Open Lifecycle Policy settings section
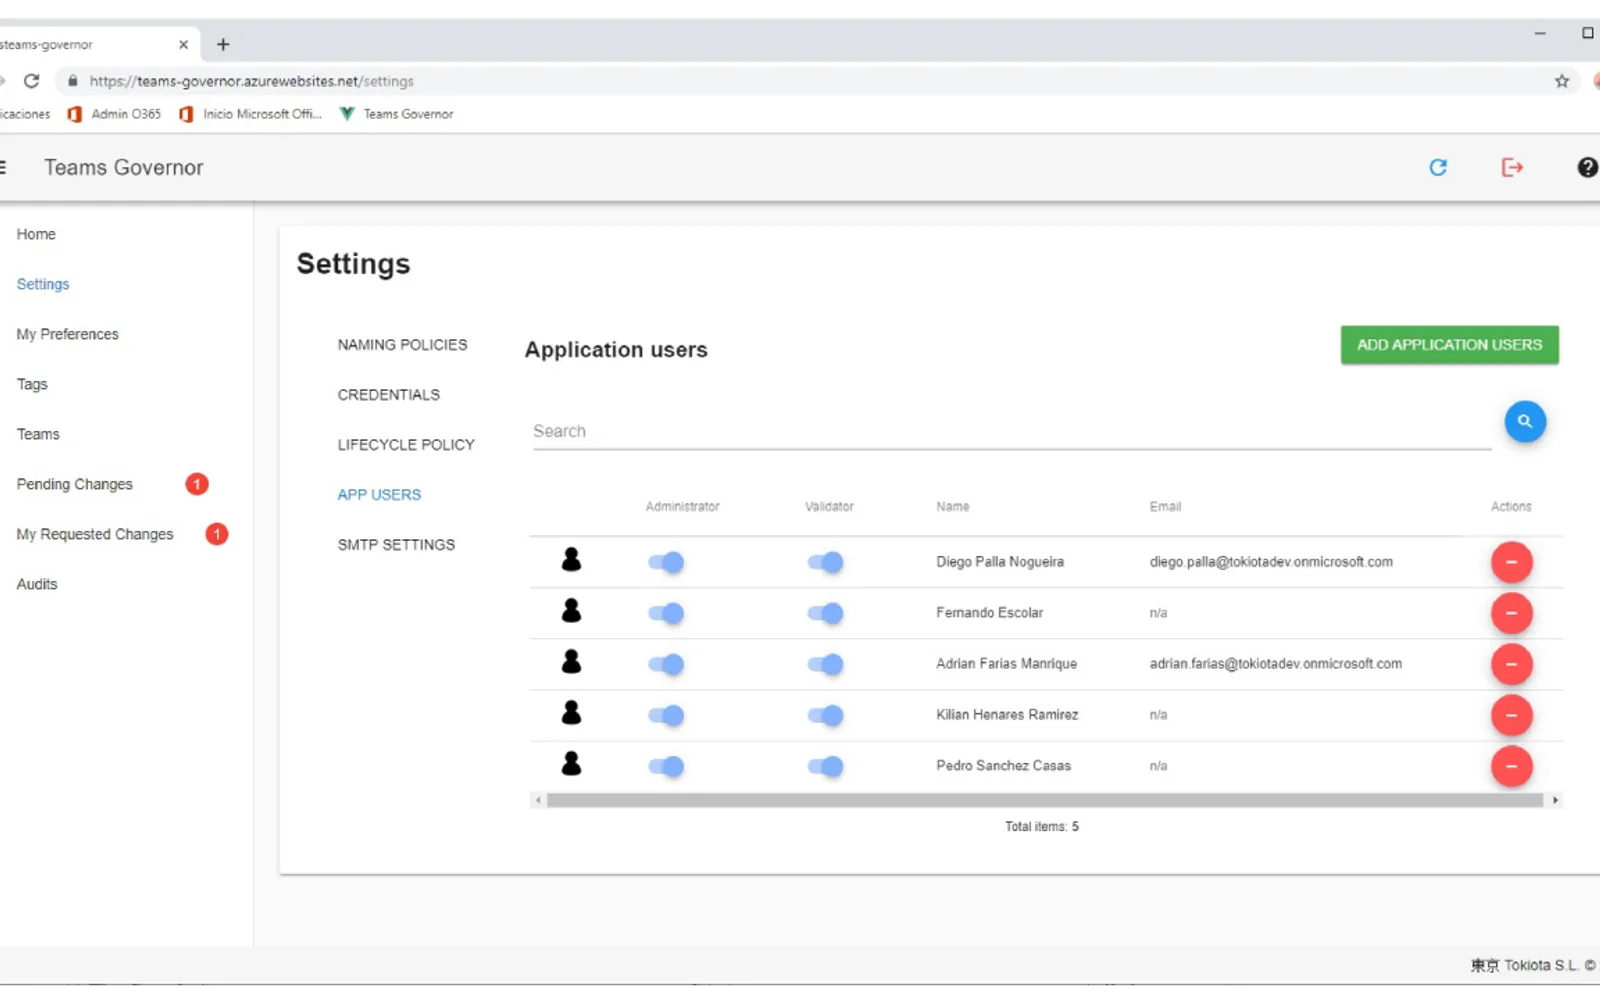The width and height of the screenshot is (1600, 1000). click(x=406, y=445)
